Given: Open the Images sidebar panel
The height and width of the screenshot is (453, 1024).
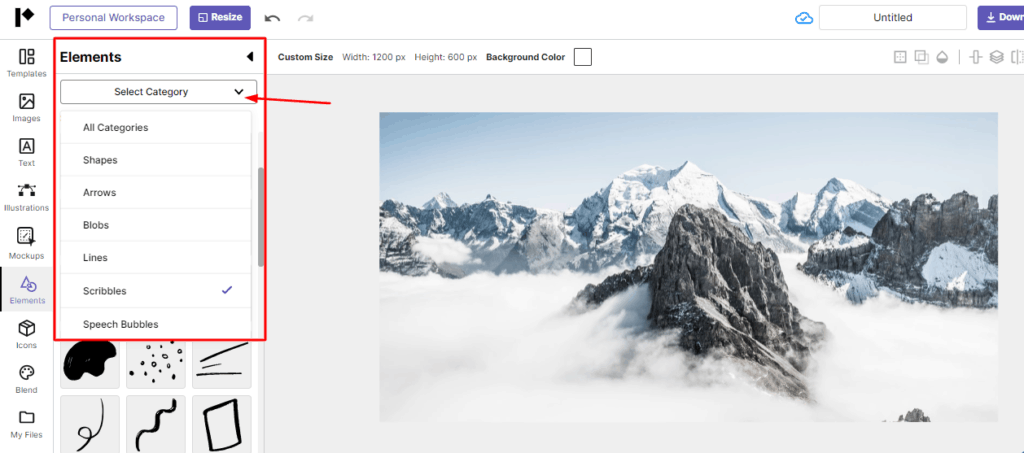Looking at the screenshot, I should (x=27, y=108).
